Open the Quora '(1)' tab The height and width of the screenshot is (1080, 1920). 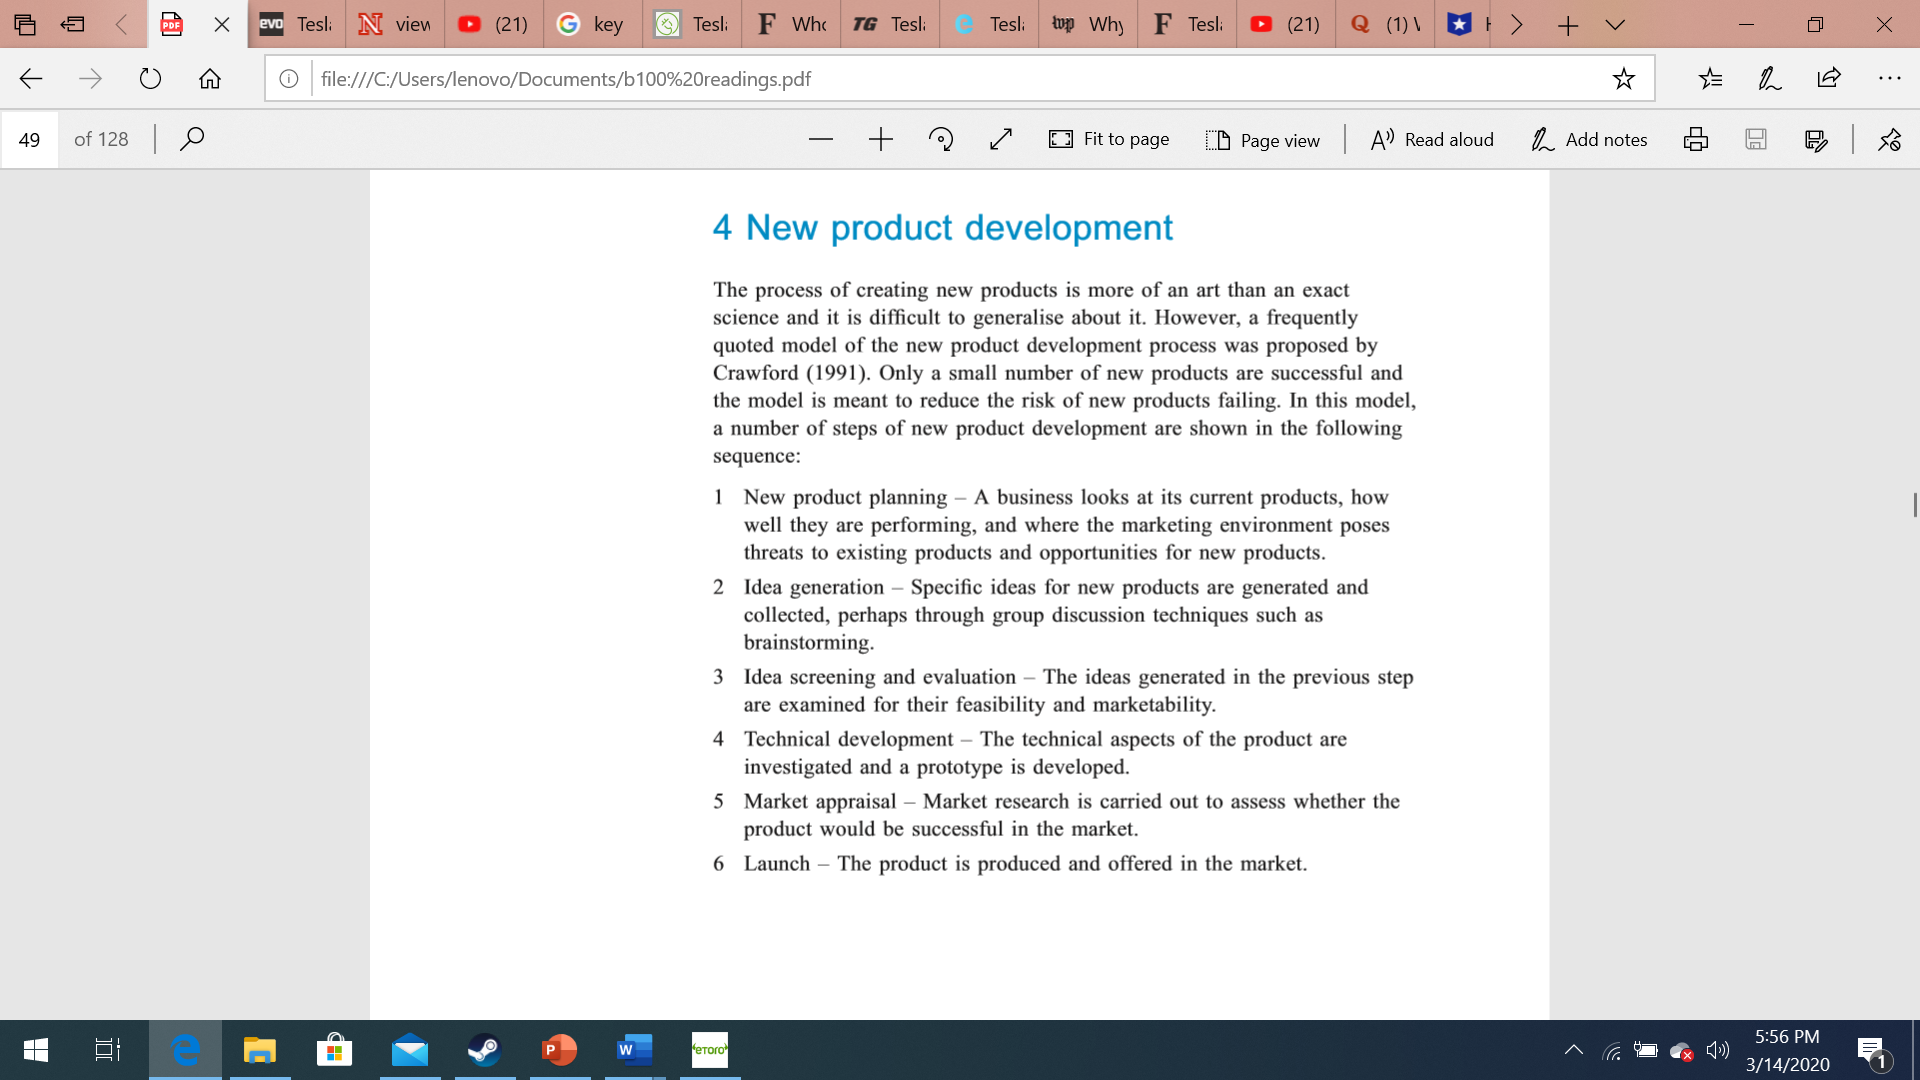point(1385,24)
